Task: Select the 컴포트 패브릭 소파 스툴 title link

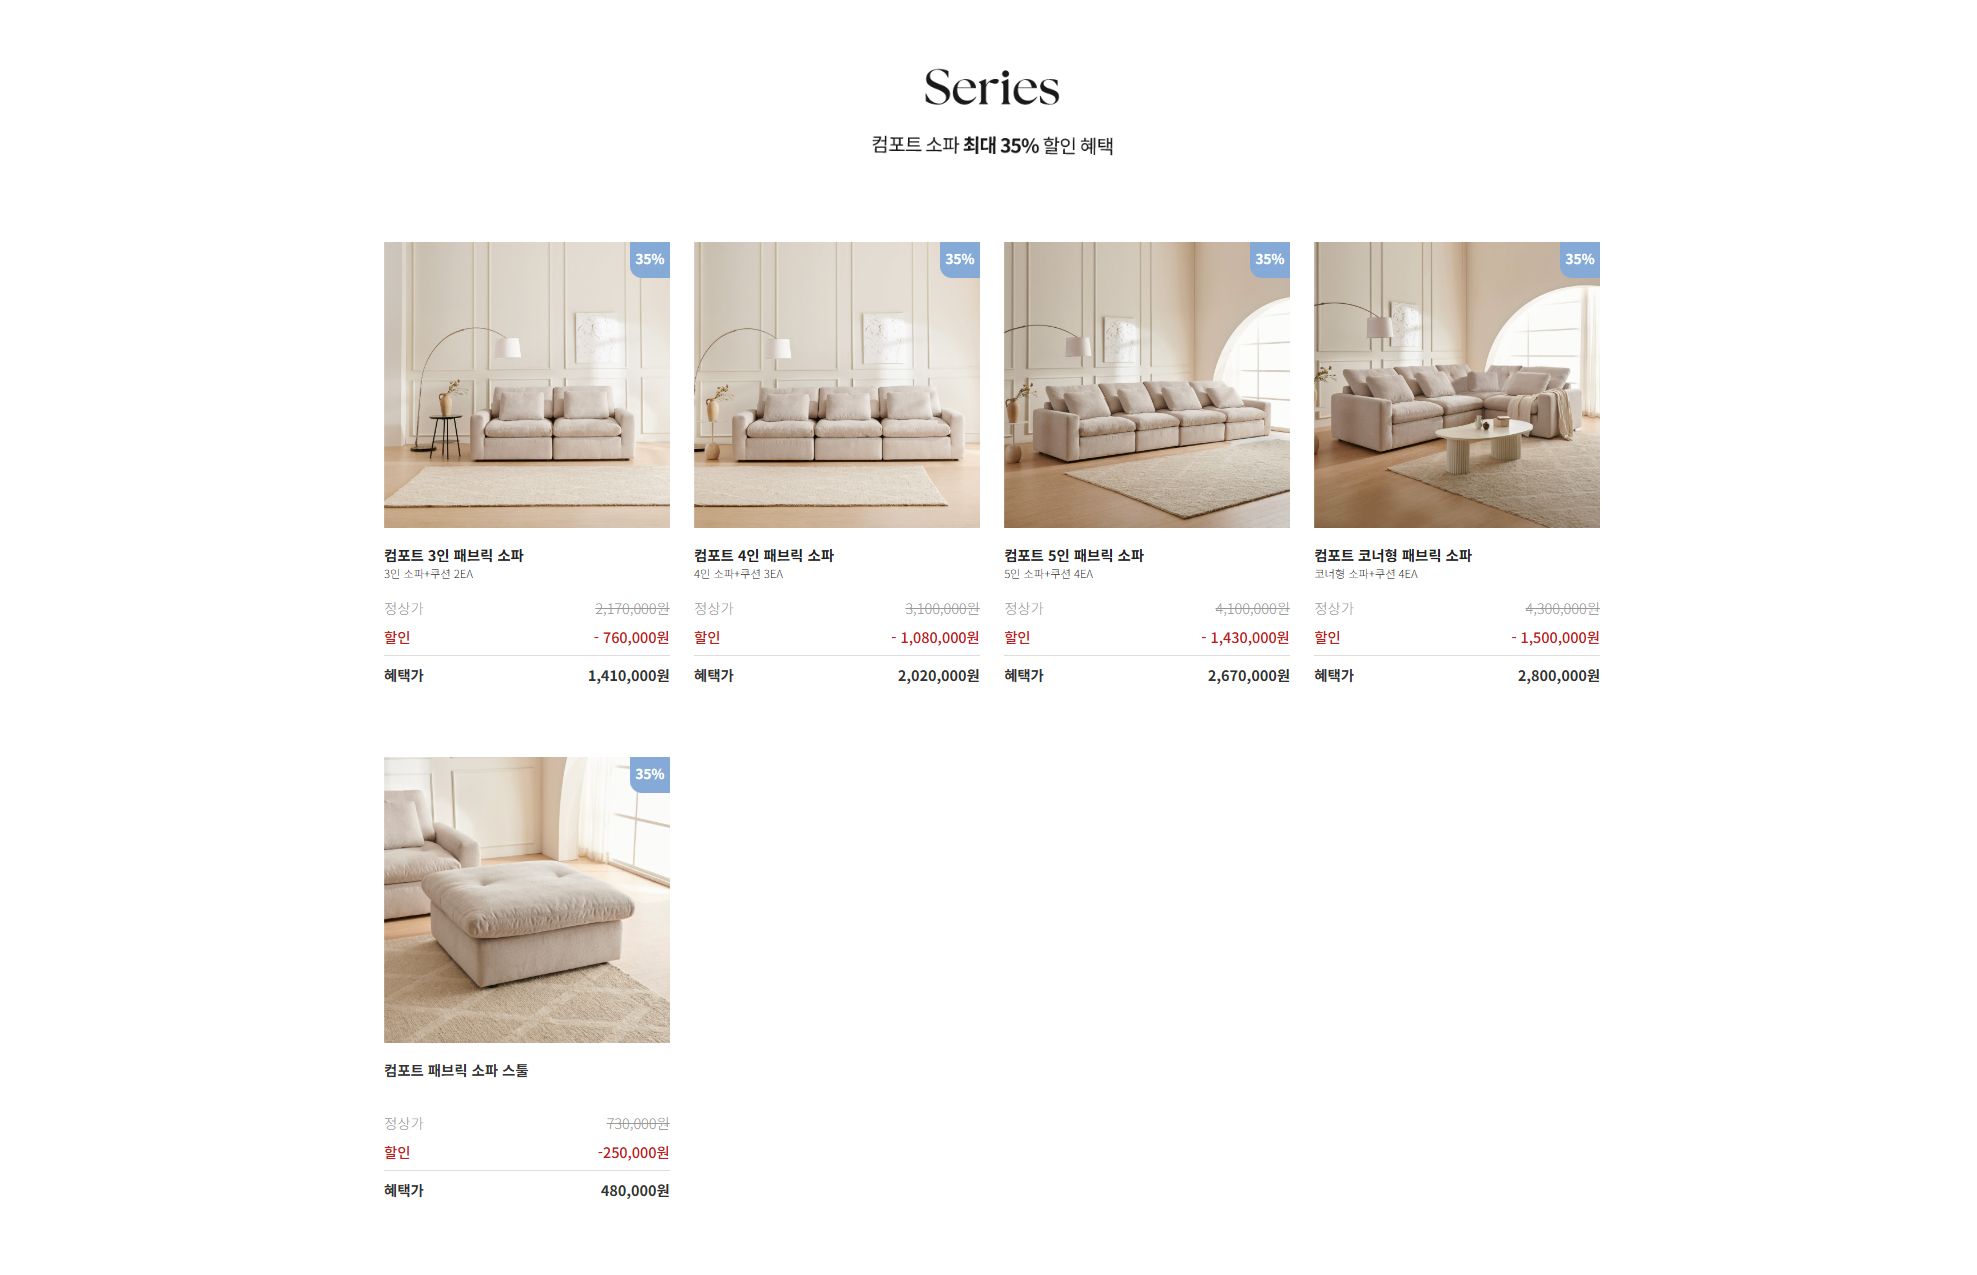Action: tap(456, 1070)
